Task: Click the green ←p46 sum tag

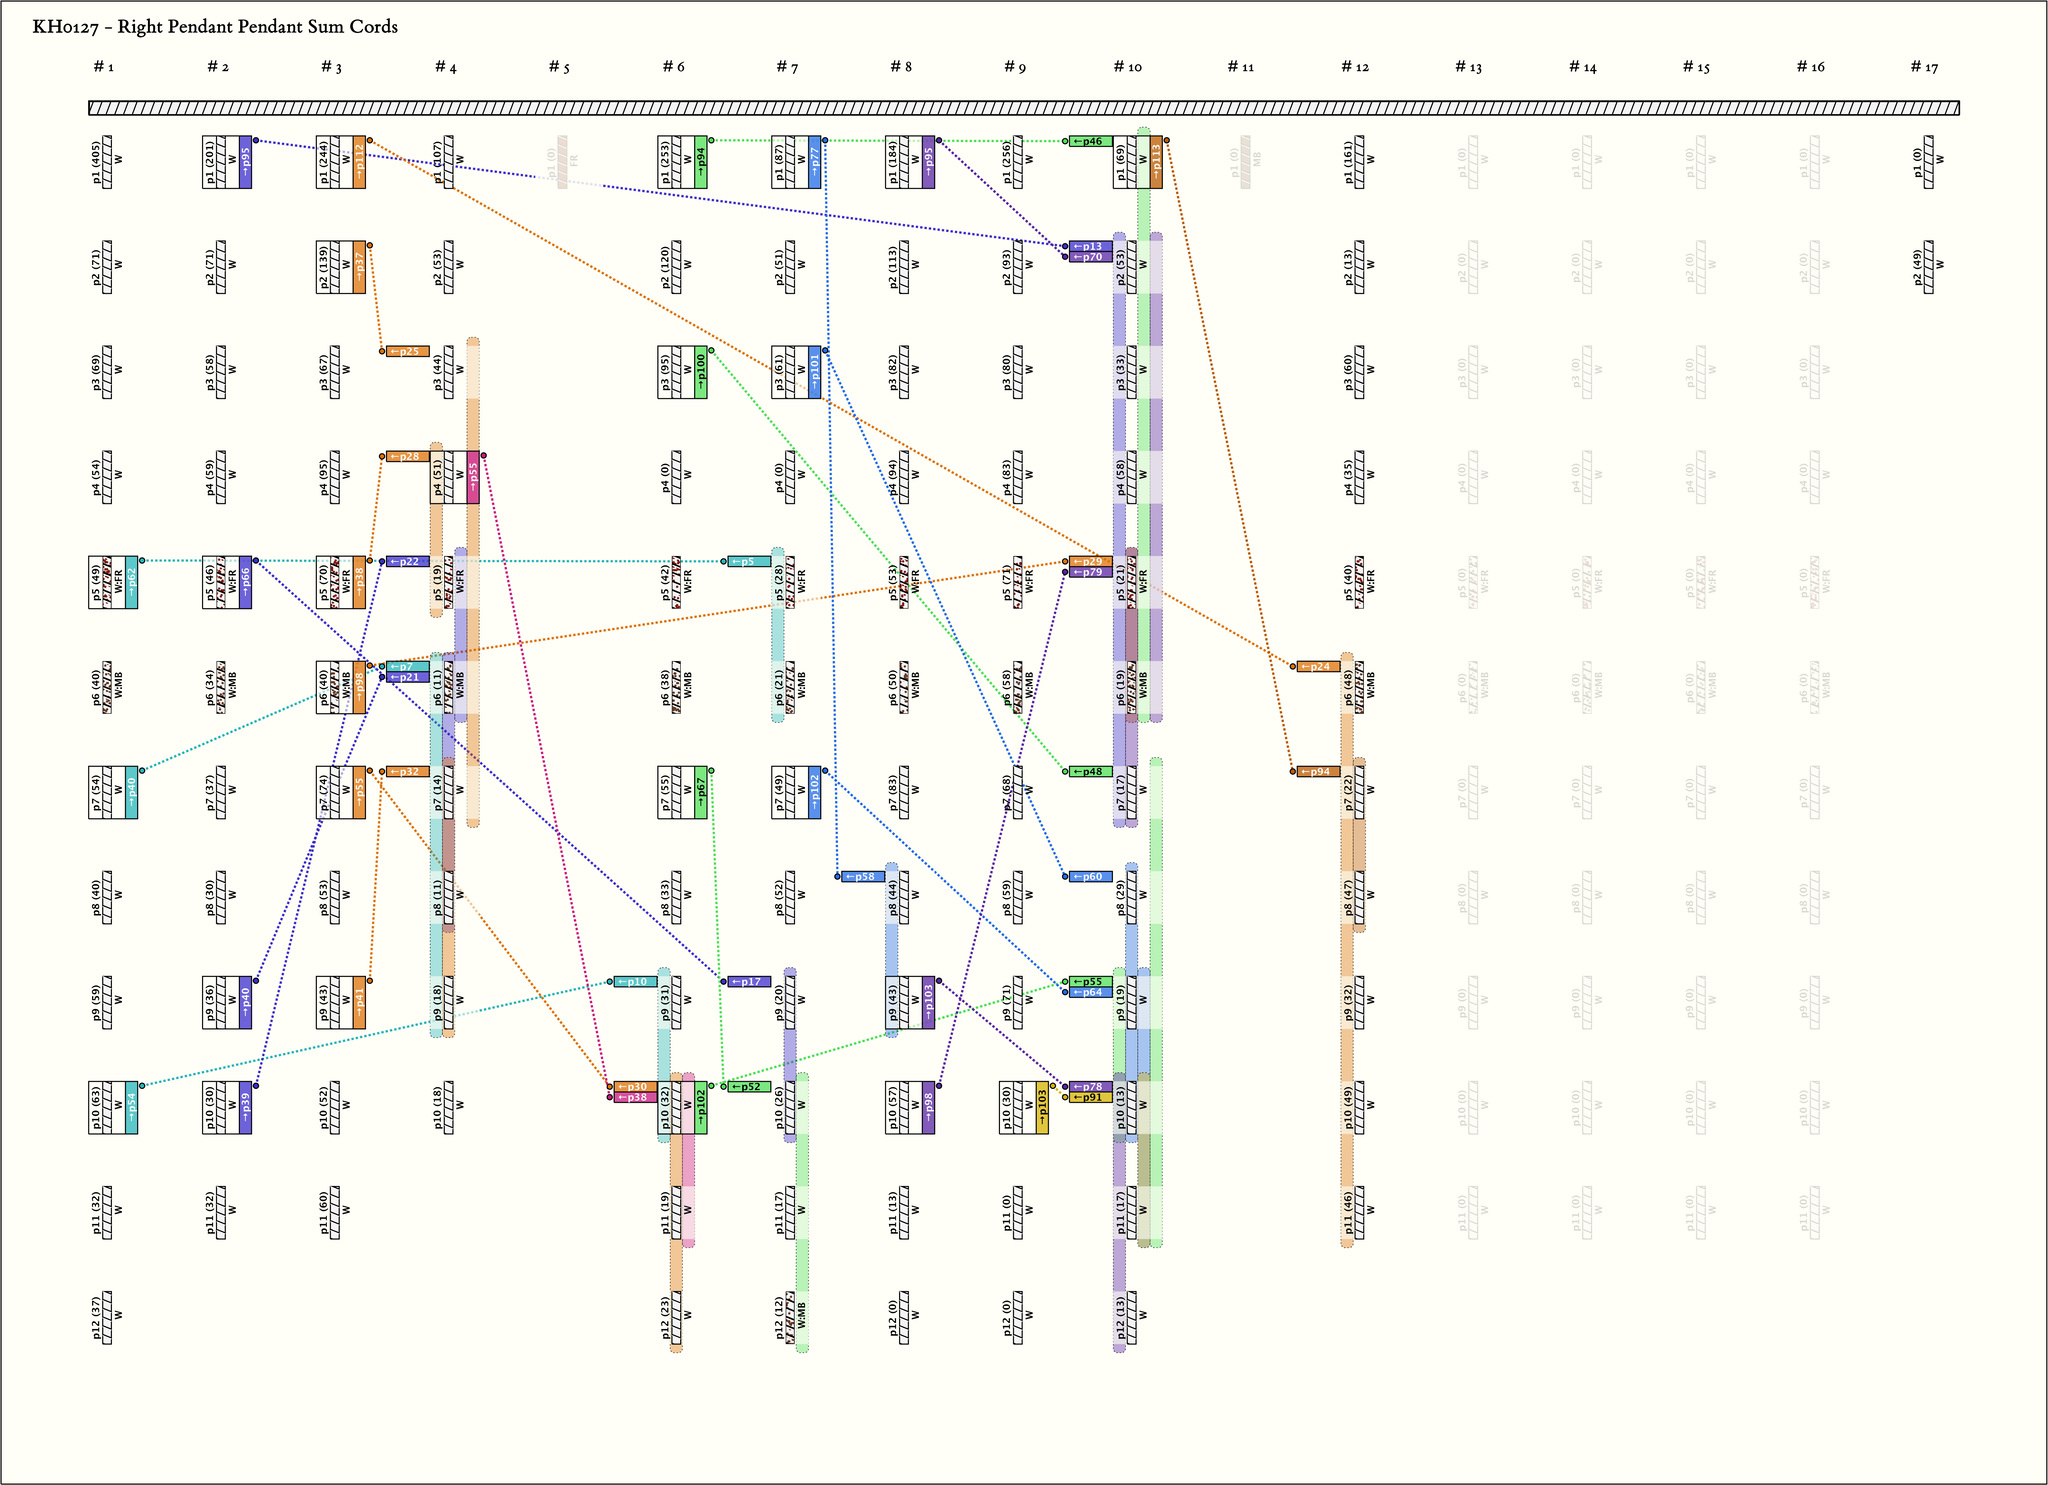Action: [1090, 141]
